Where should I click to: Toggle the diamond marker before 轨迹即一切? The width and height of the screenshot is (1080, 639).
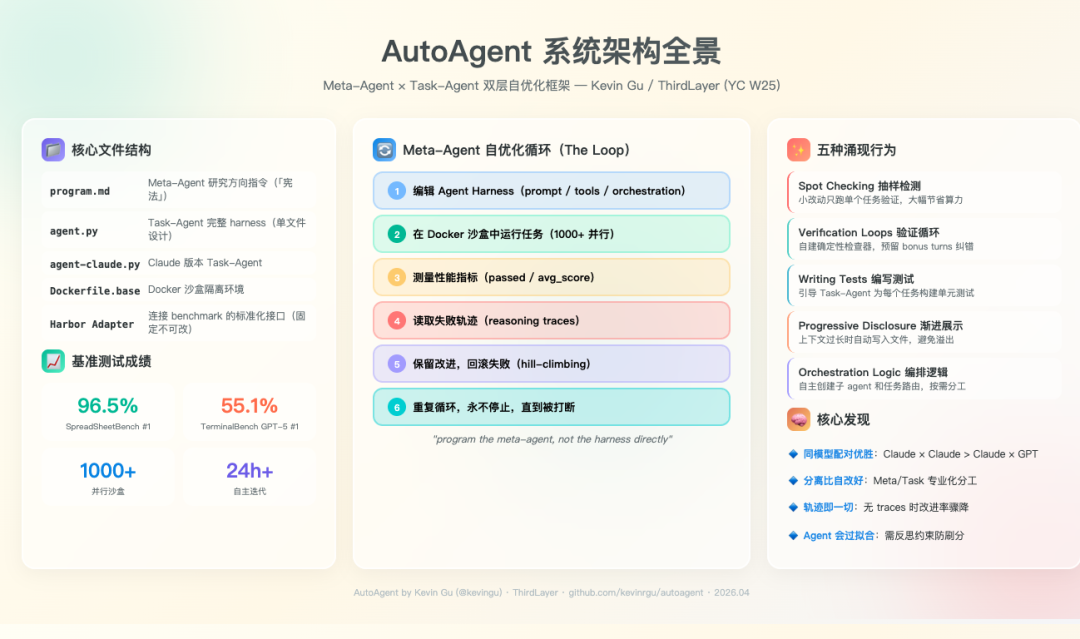(x=793, y=507)
